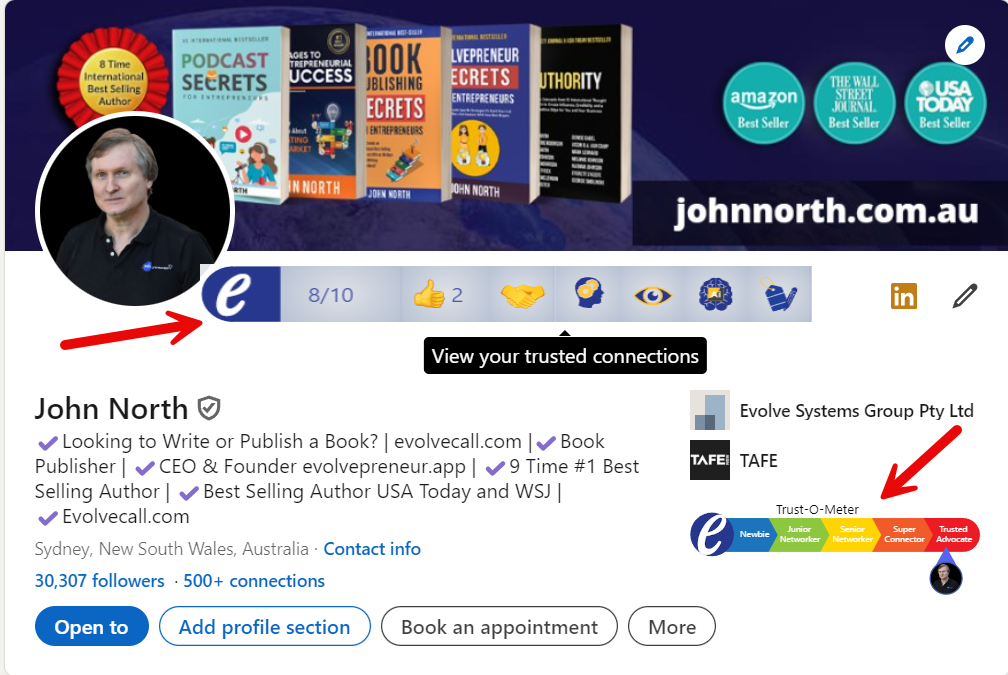Click the AI brain icon
1008x675 pixels.
click(716, 294)
